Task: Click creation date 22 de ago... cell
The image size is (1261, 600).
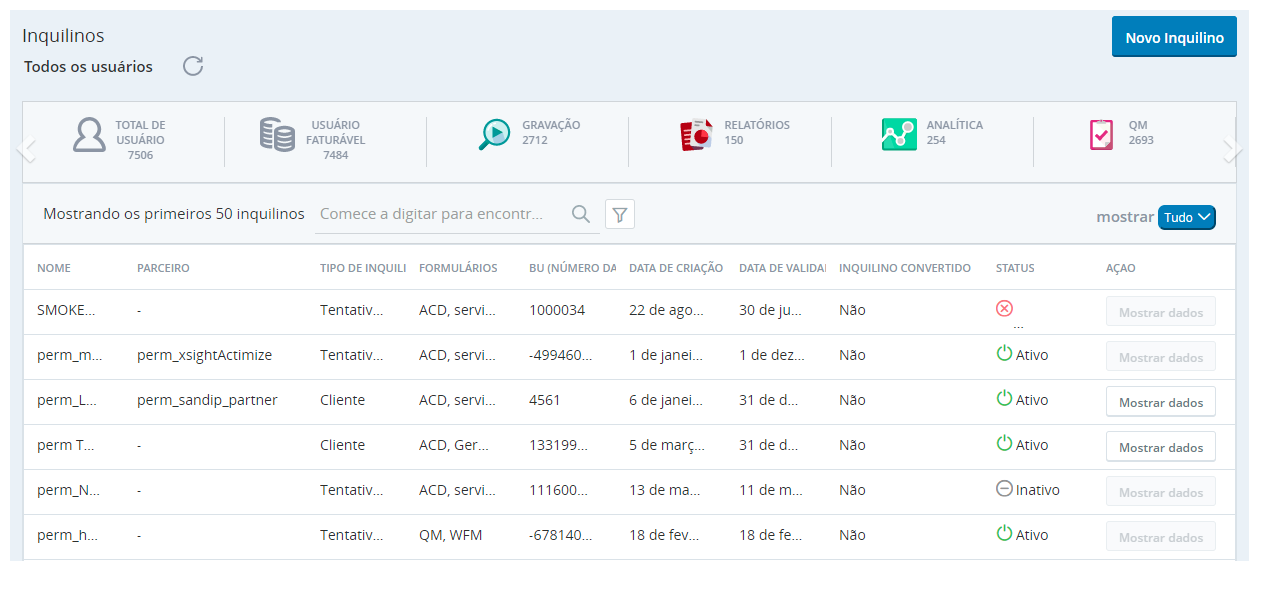Action: coord(666,310)
